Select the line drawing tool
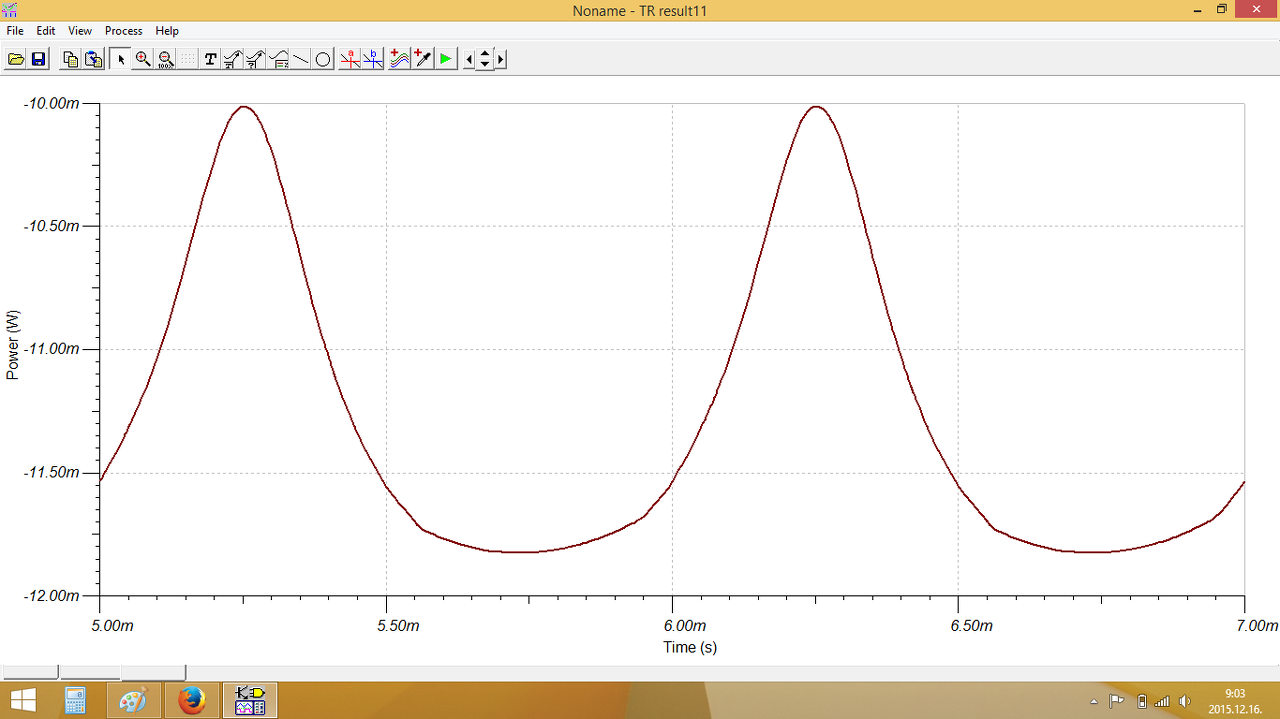The height and width of the screenshot is (719, 1280). click(x=300, y=59)
